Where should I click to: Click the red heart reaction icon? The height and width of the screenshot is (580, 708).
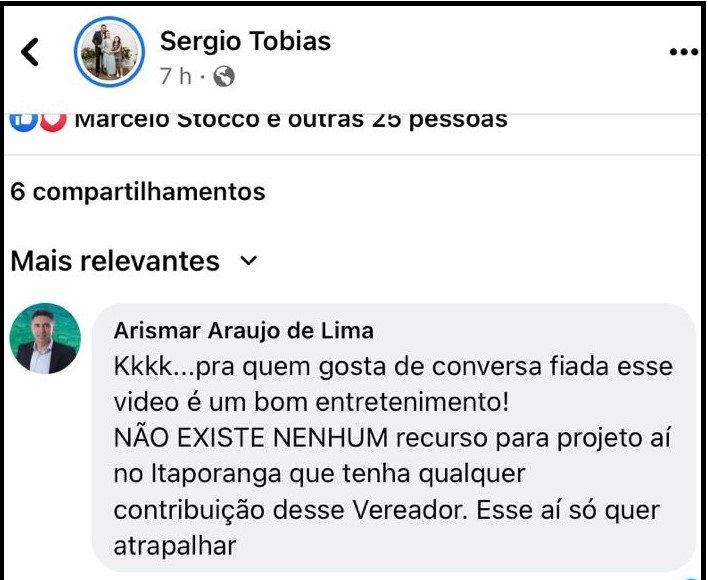[x=54, y=119]
